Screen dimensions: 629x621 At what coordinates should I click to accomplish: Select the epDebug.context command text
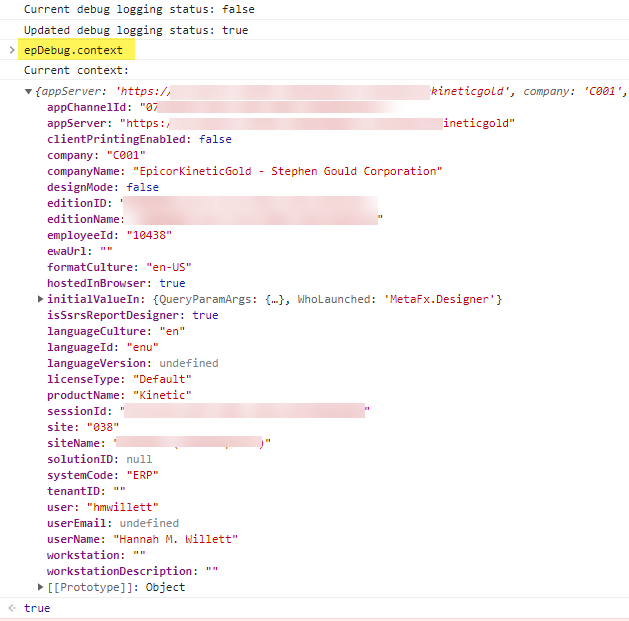coord(73,50)
